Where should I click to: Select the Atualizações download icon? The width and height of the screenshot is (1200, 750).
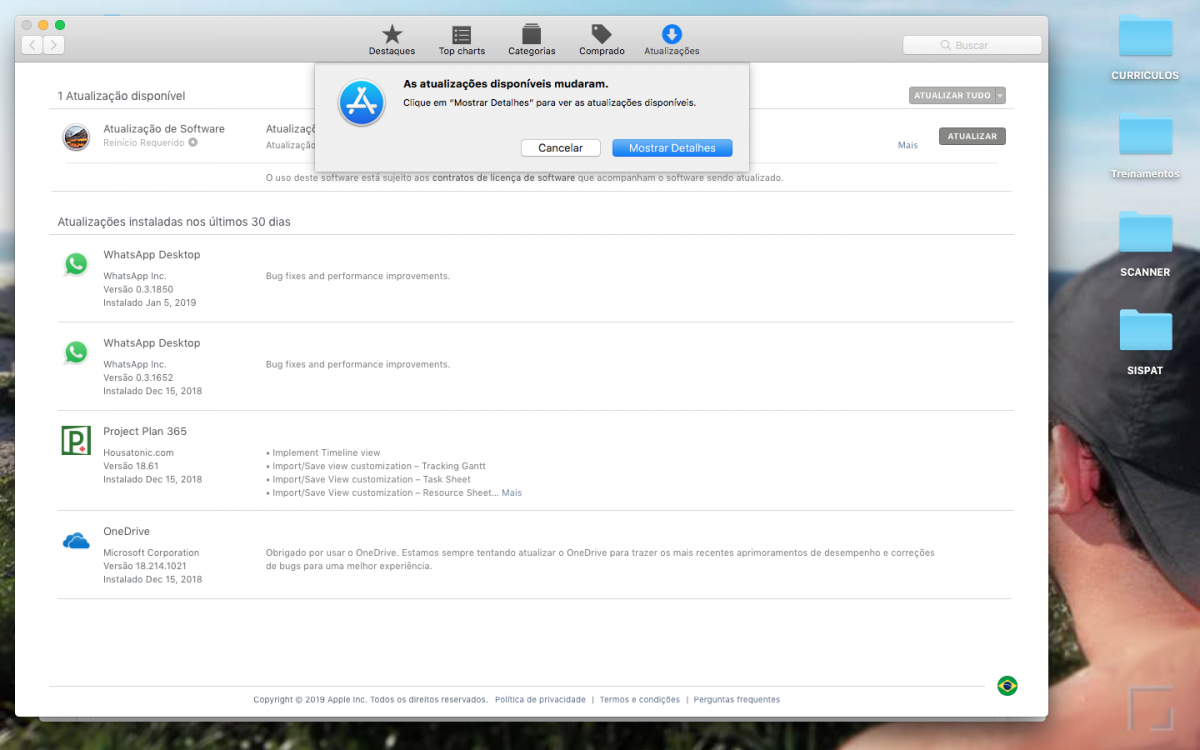[x=672, y=35]
